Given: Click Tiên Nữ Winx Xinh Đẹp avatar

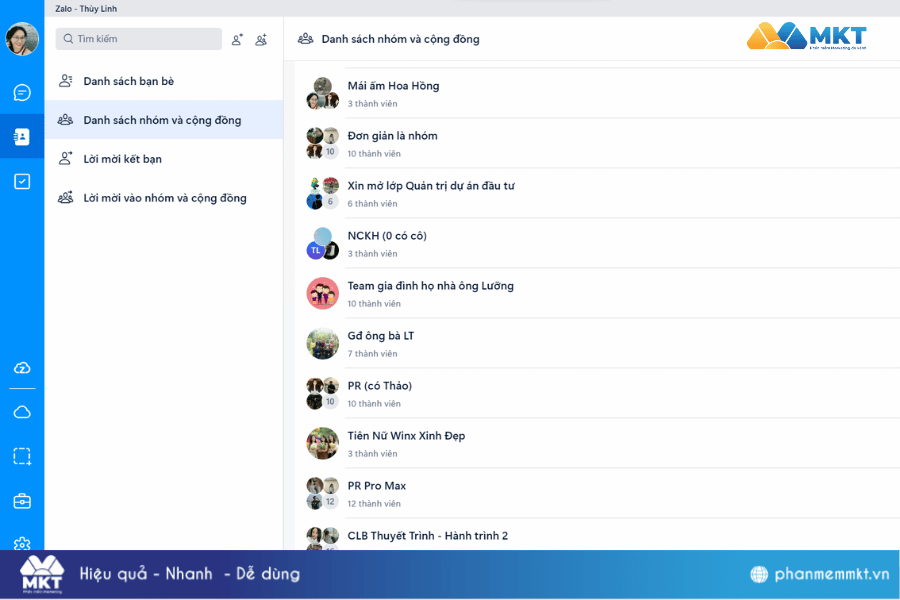Looking at the screenshot, I should (x=323, y=443).
